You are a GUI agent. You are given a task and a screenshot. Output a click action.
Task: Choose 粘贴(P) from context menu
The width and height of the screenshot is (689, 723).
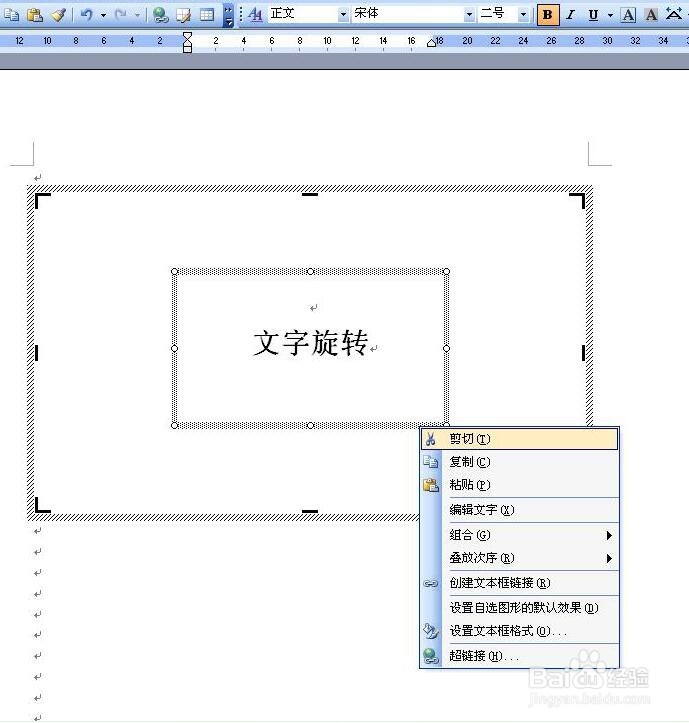pos(520,485)
